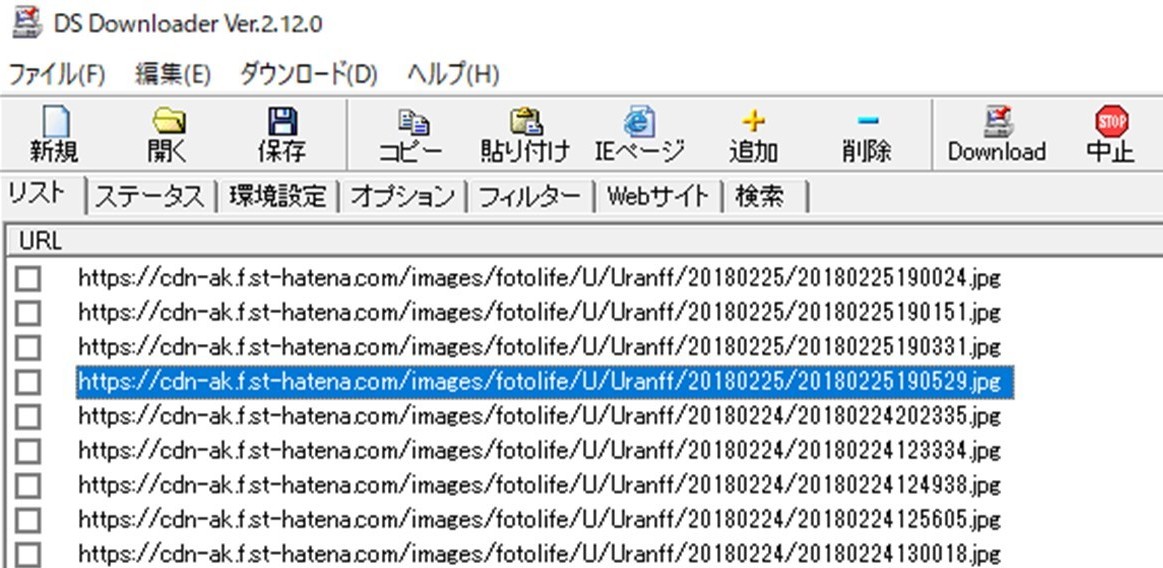Select the URL ending 20180225190024.jpg
The width and height of the screenshot is (1163, 568).
[539, 279]
